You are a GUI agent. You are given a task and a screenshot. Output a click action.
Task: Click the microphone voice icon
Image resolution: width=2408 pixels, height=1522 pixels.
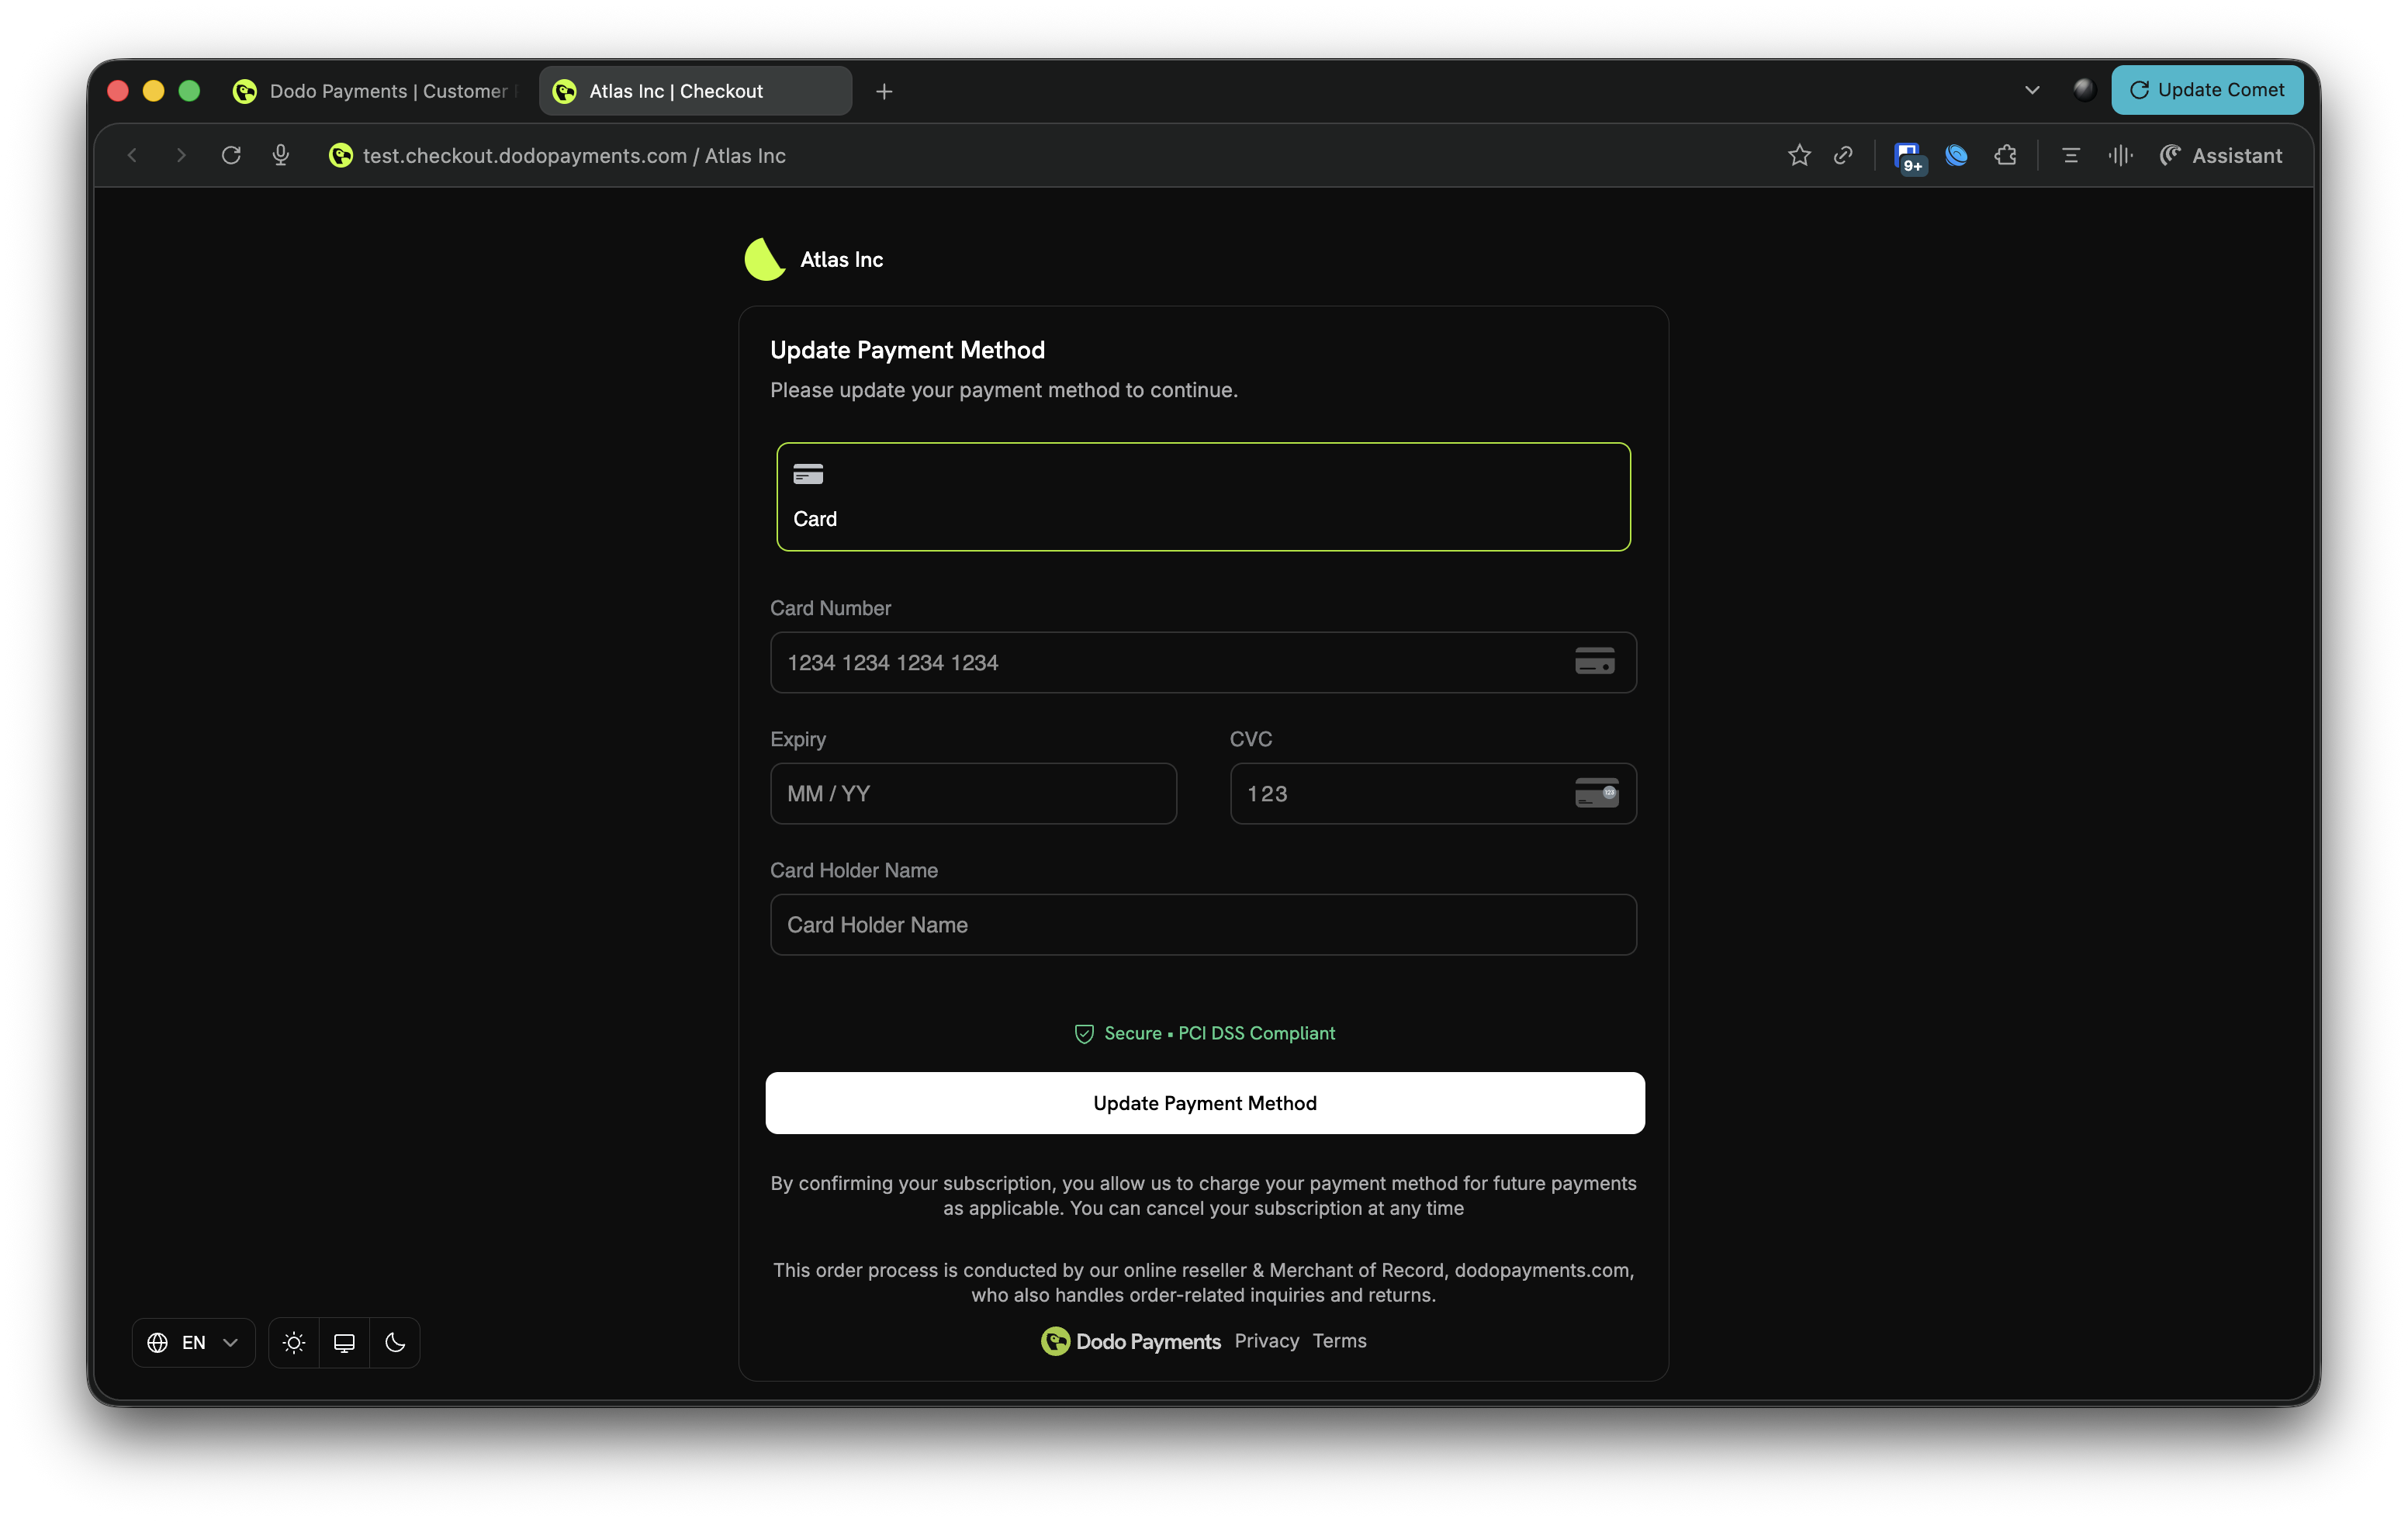point(281,155)
